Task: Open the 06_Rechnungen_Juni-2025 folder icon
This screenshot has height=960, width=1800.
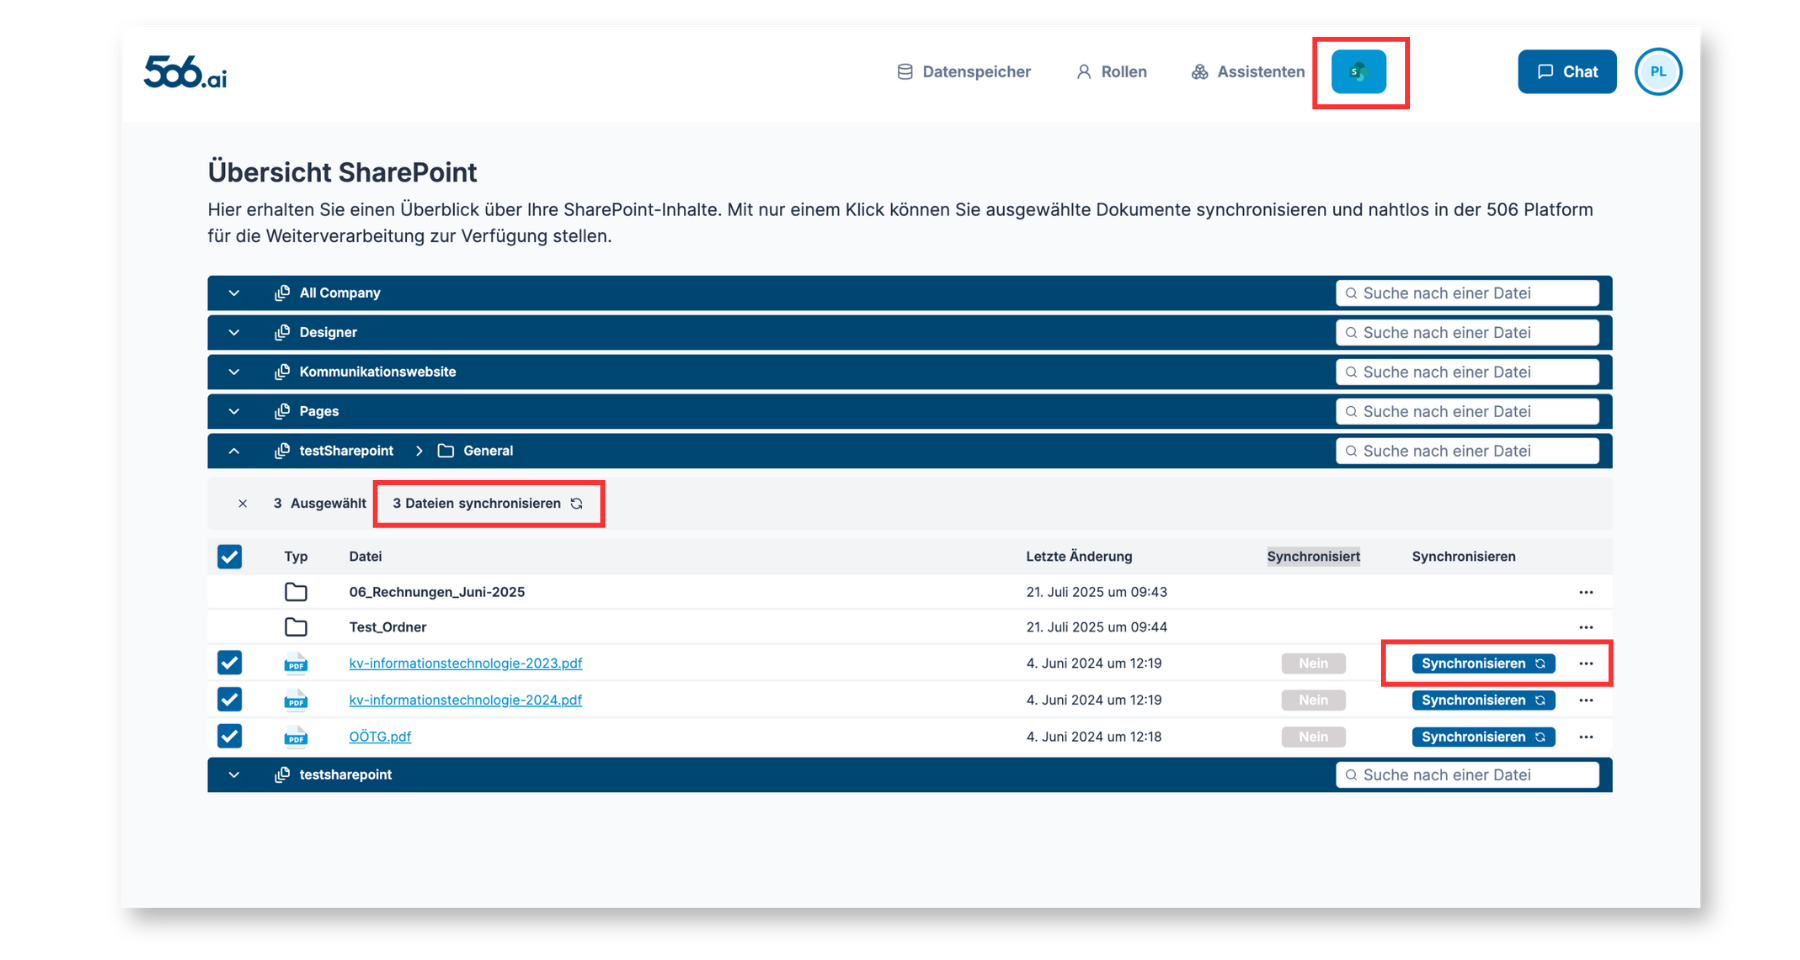Action: coord(296,592)
